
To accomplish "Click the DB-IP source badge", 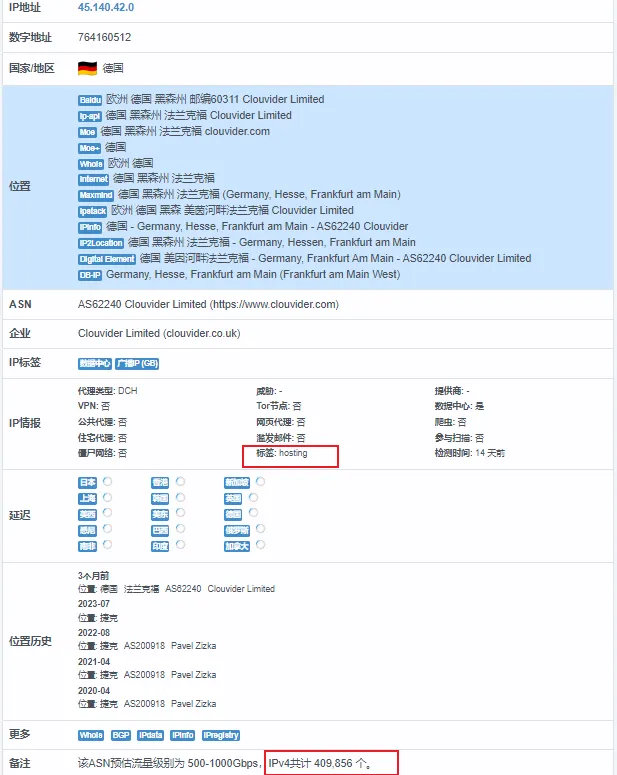I will tap(90, 275).
